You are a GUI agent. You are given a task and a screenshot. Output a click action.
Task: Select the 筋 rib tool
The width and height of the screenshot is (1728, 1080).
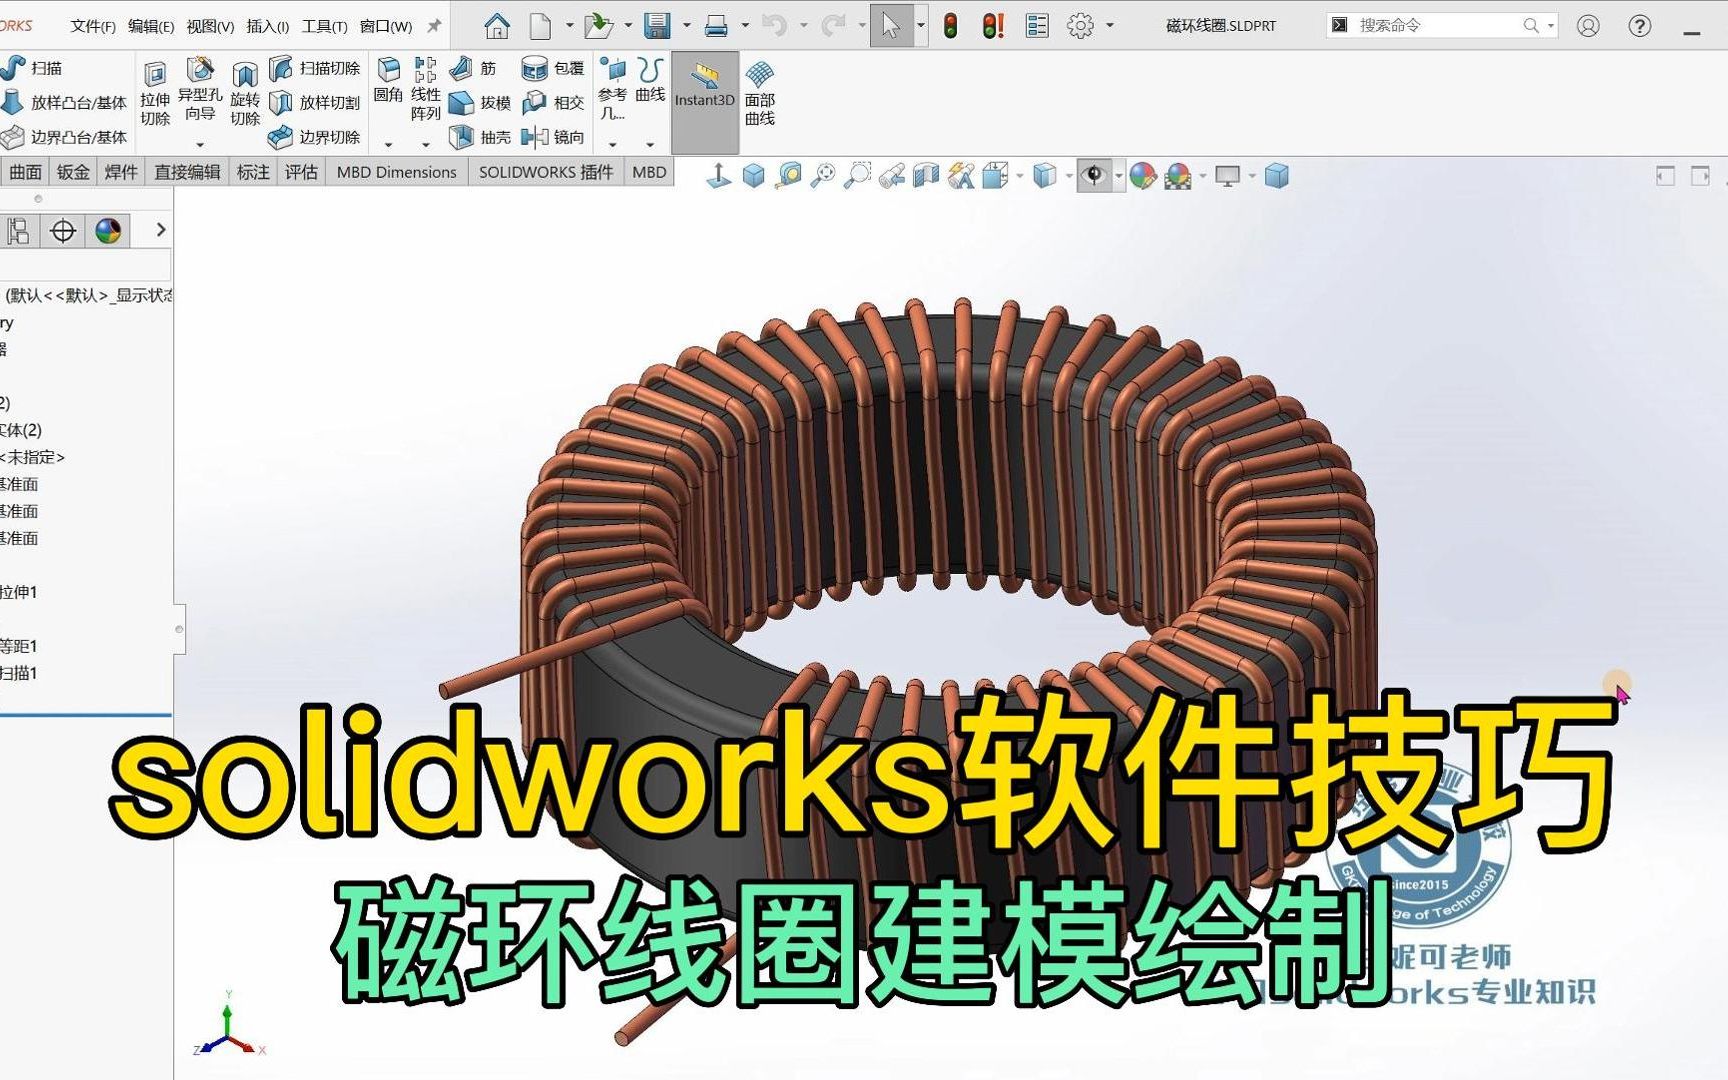pos(474,68)
